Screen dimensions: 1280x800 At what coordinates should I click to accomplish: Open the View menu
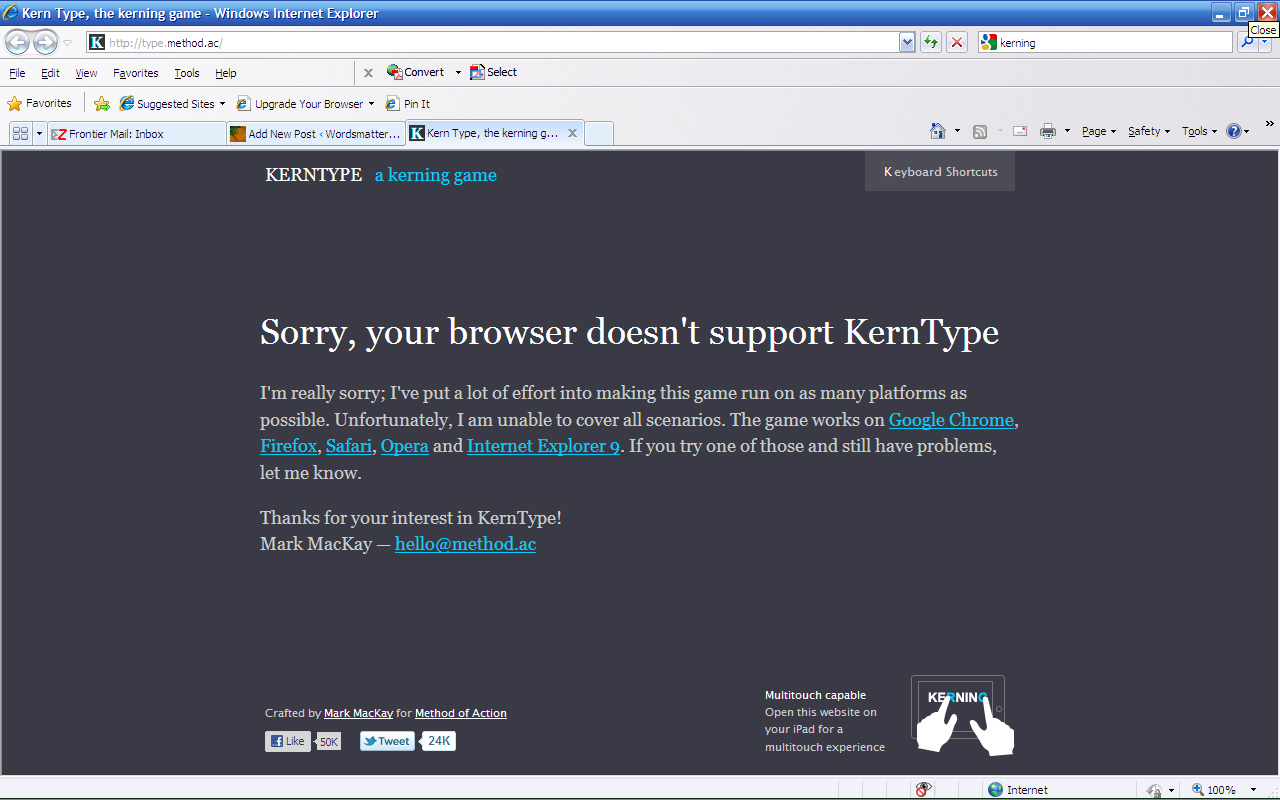click(86, 73)
